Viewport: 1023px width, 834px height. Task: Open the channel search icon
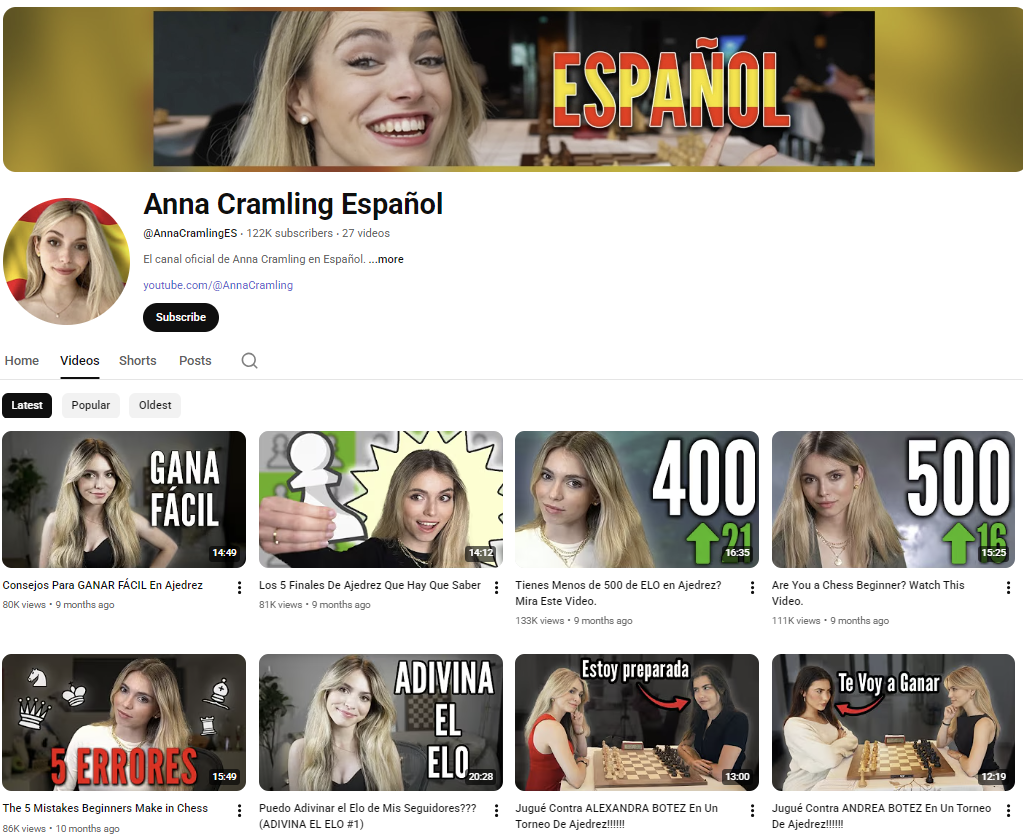[248, 360]
